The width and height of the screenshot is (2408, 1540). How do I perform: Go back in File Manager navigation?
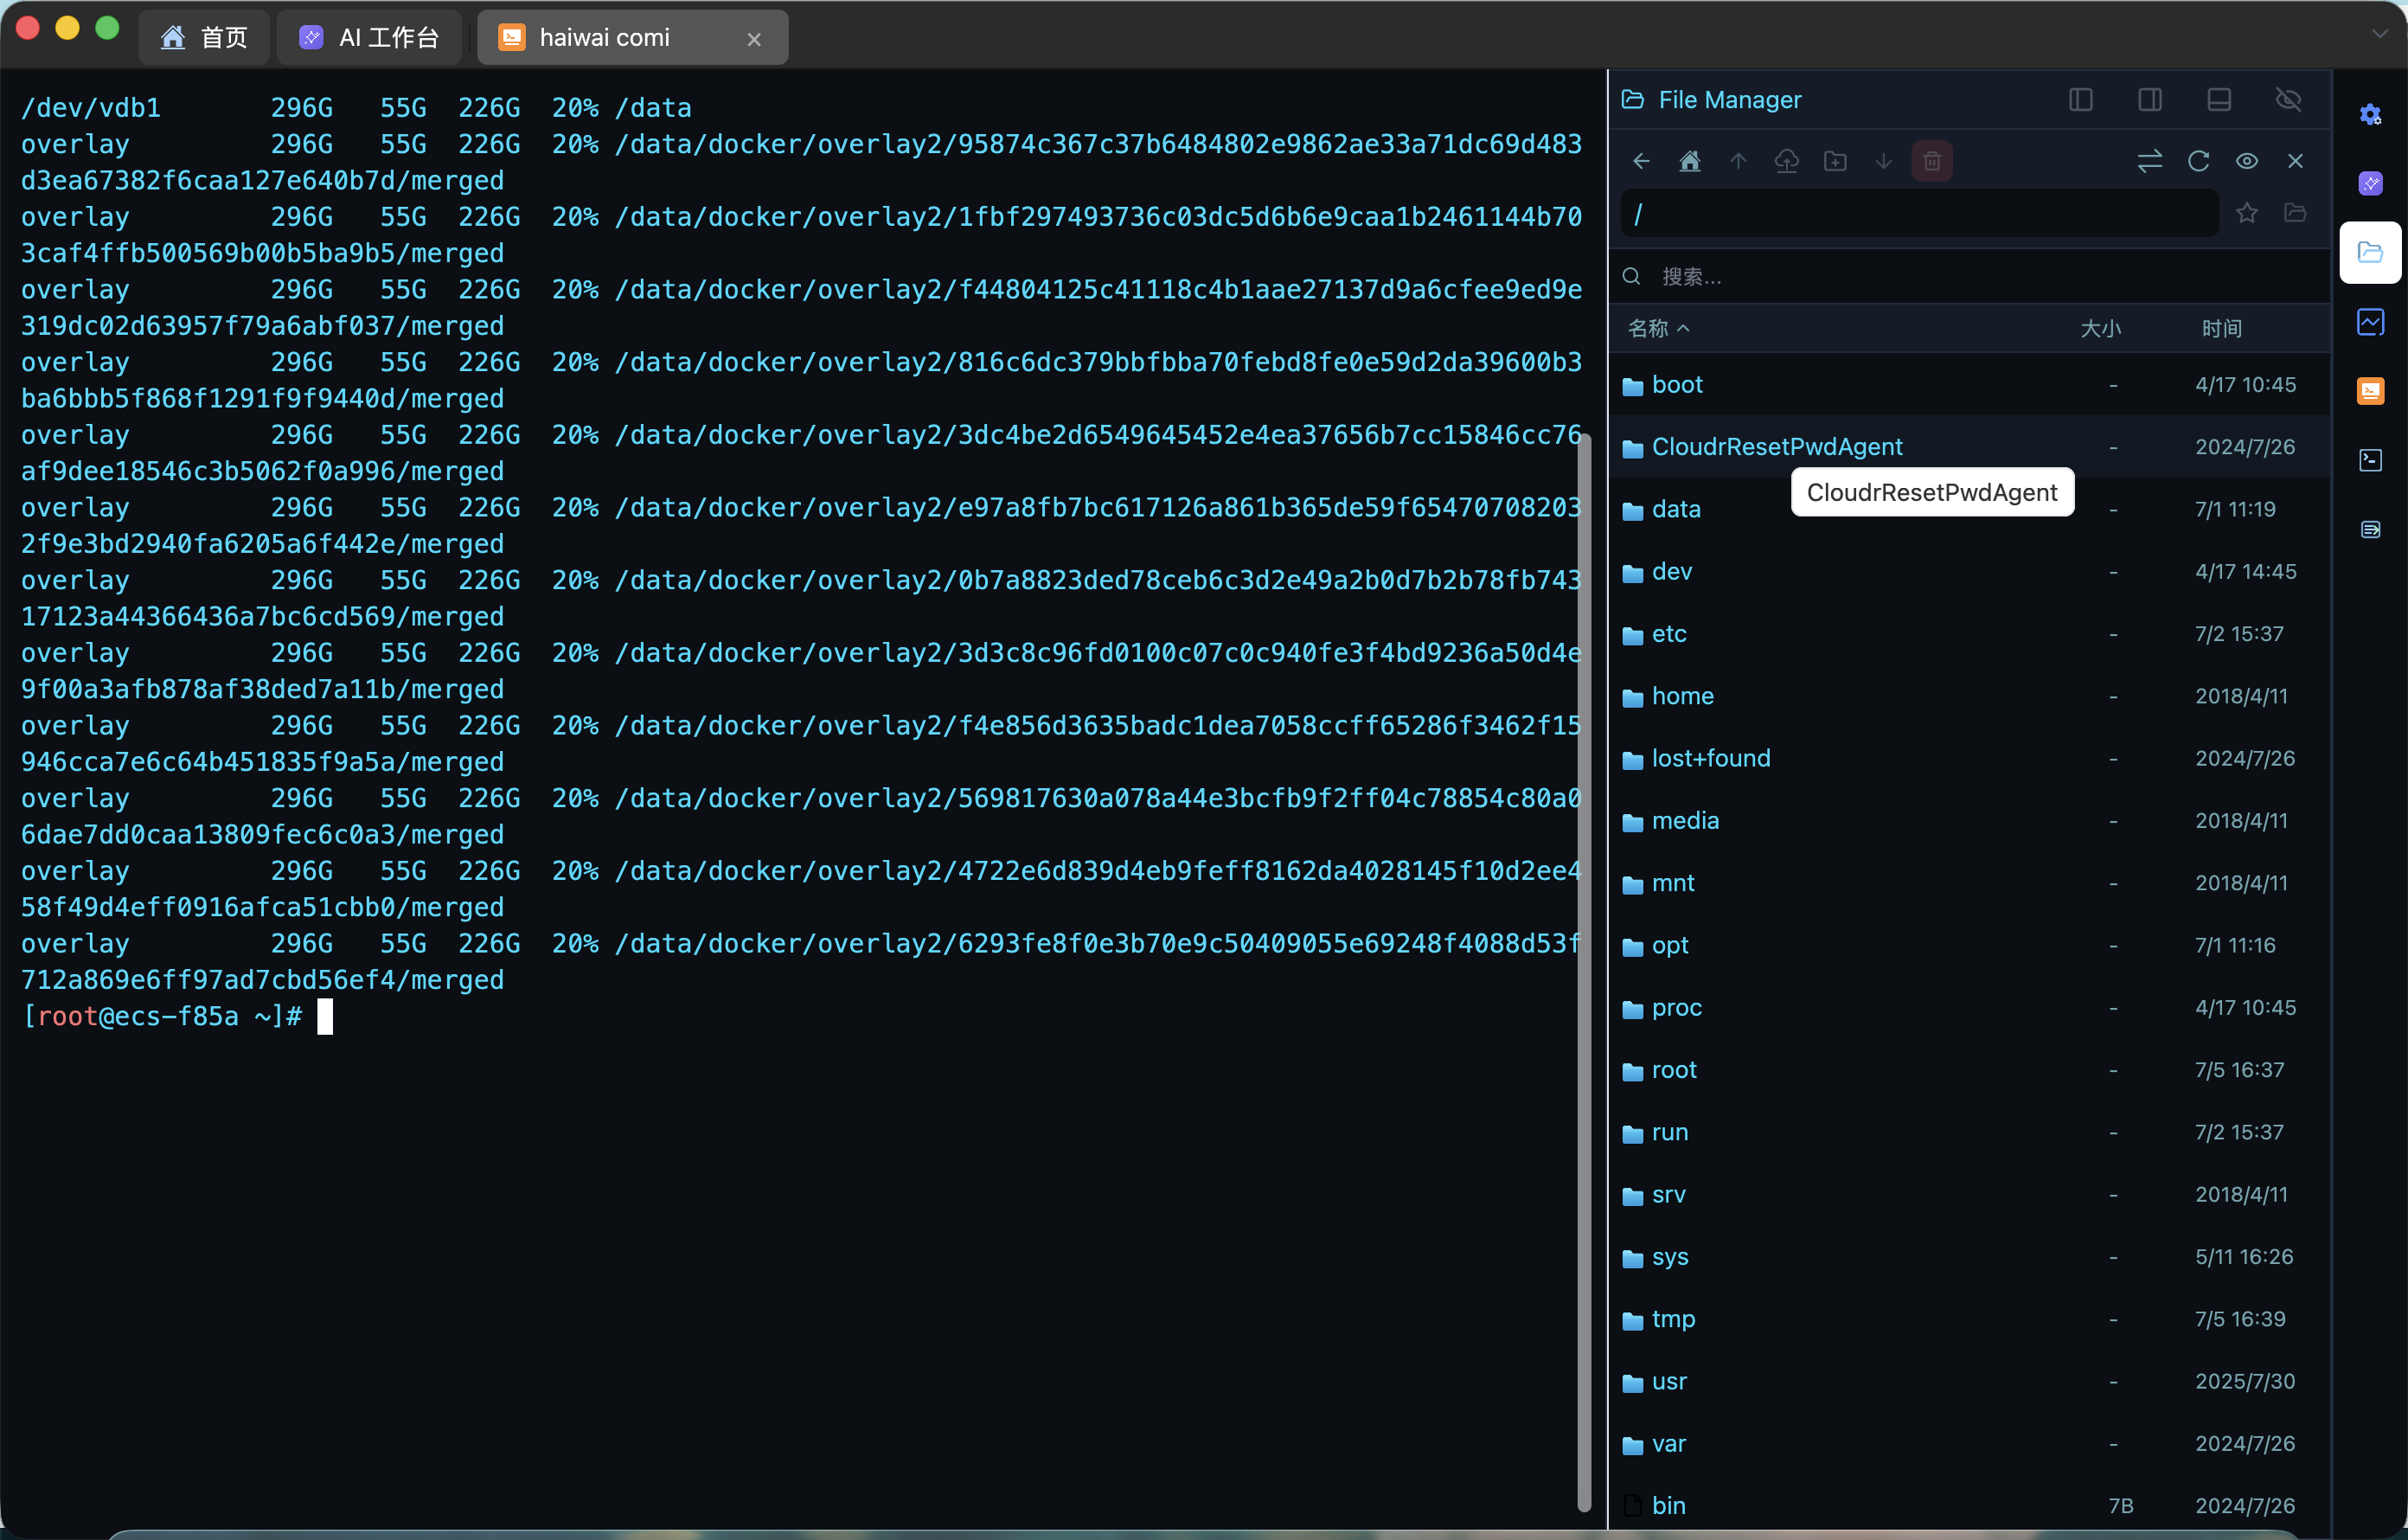(x=1641, y=161)
